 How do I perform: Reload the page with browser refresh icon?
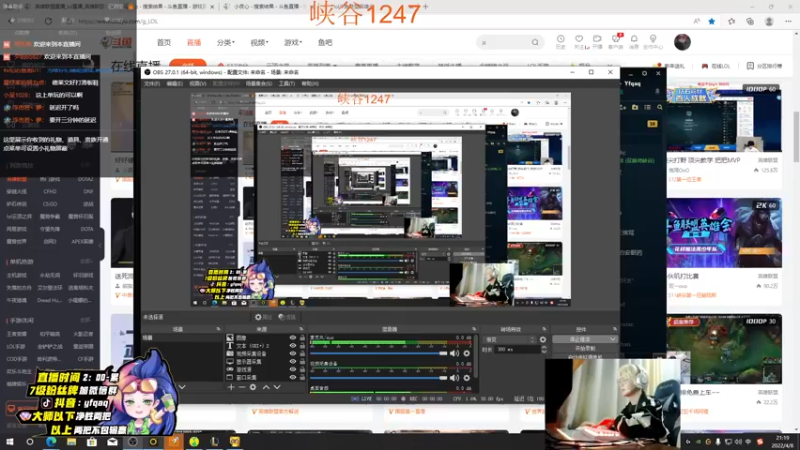(48, 21)
